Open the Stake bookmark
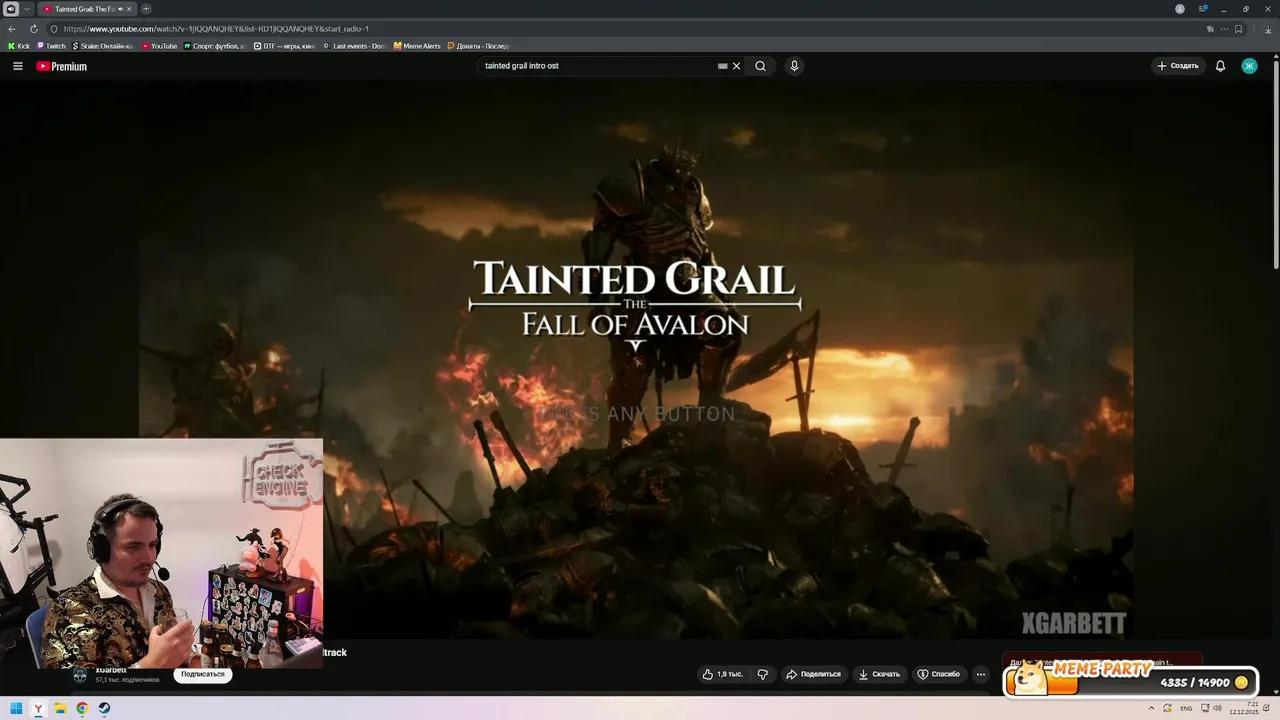The width and height of the screenshot is (1280, 720). point(103,46)
